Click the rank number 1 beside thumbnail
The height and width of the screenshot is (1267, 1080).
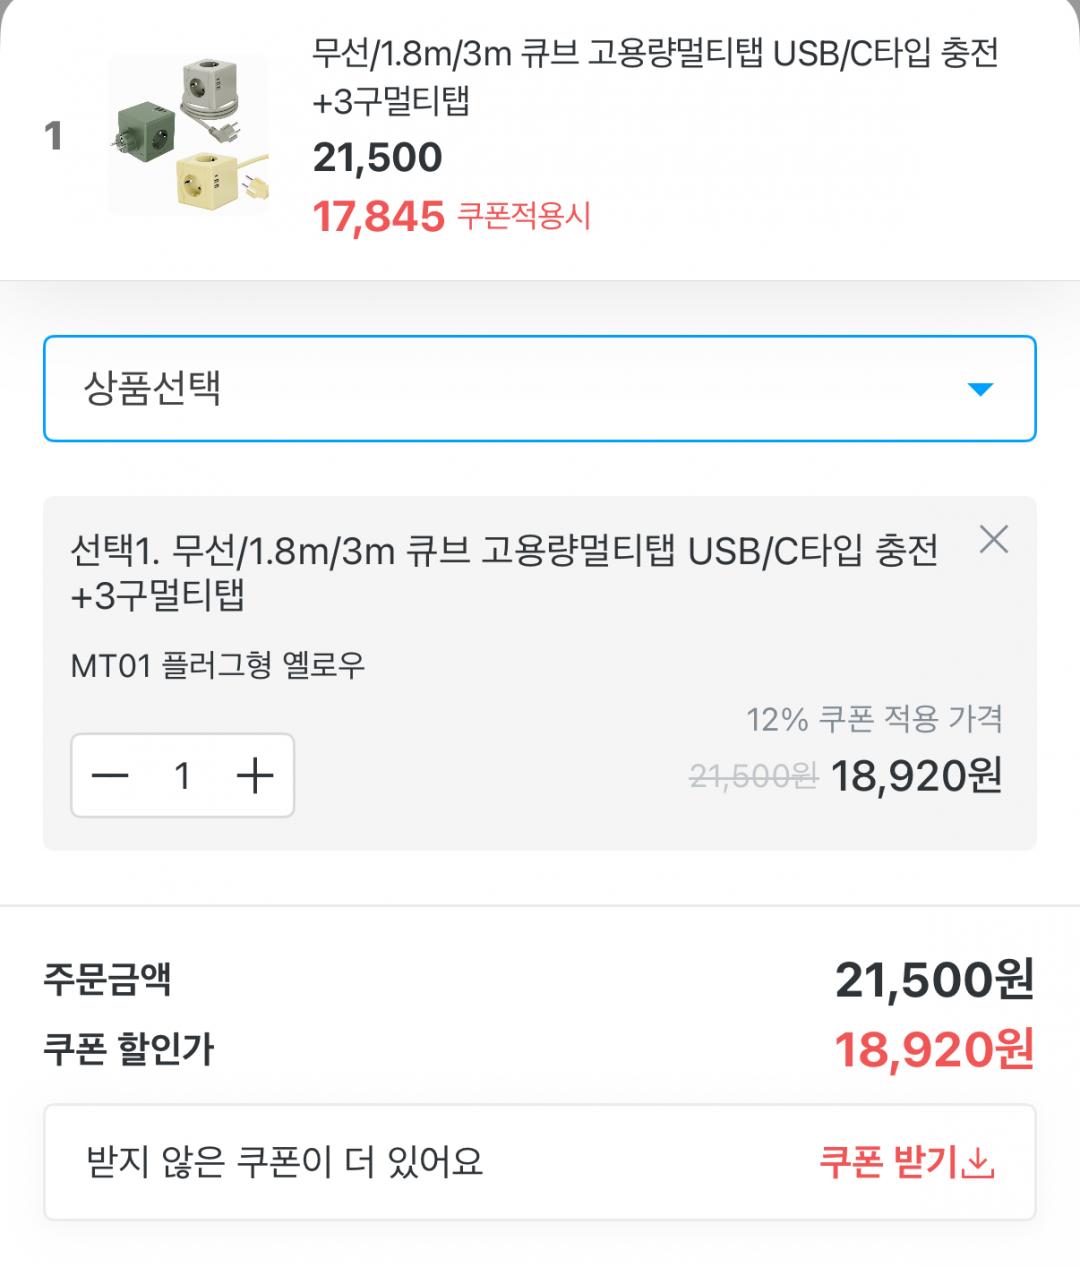(x=54, y=136)
